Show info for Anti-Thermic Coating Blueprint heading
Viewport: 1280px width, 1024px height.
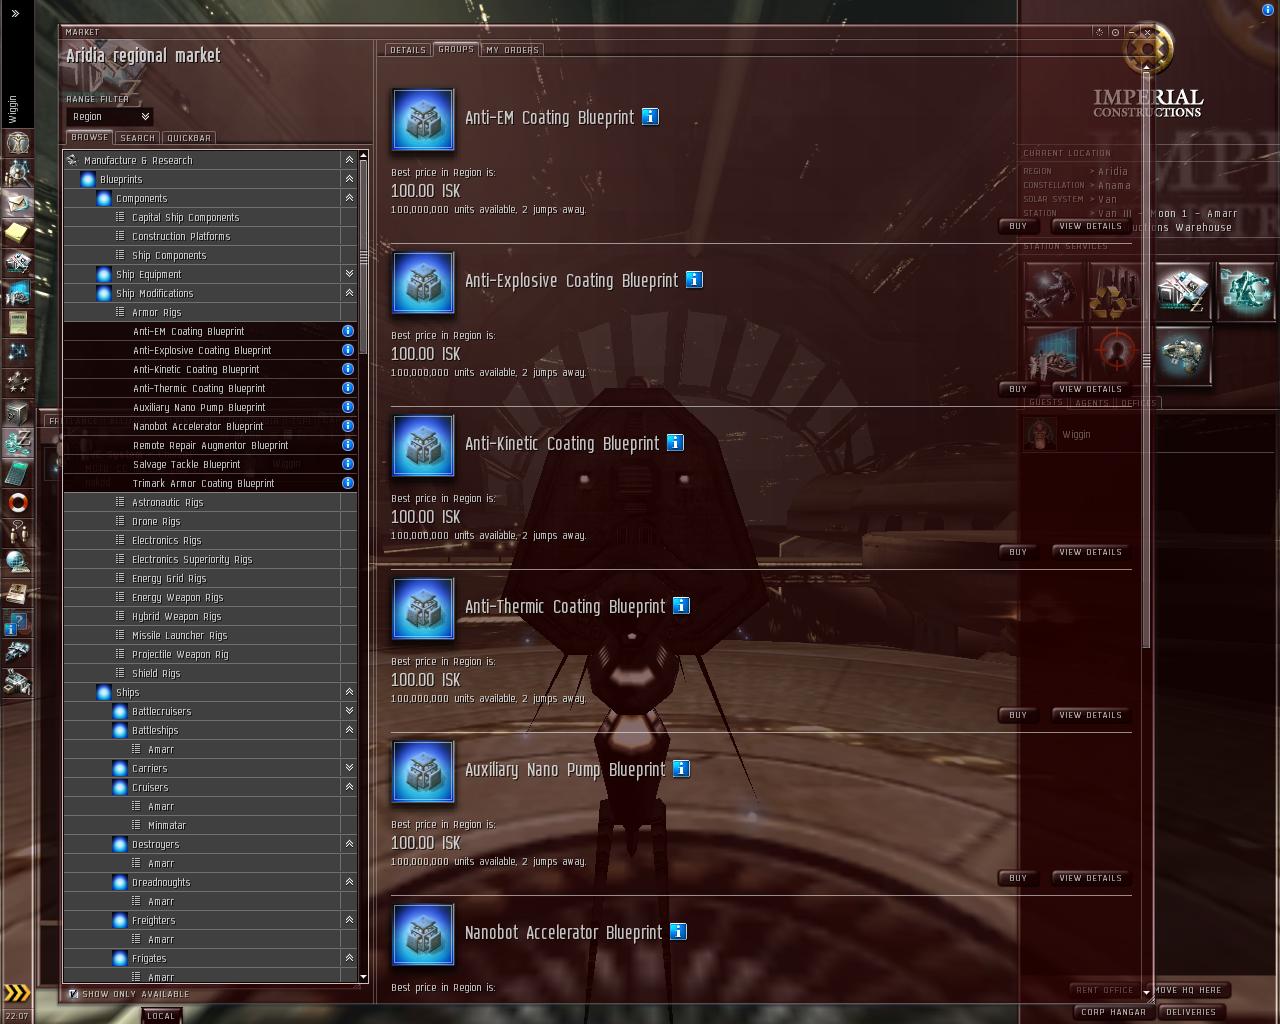681,606
